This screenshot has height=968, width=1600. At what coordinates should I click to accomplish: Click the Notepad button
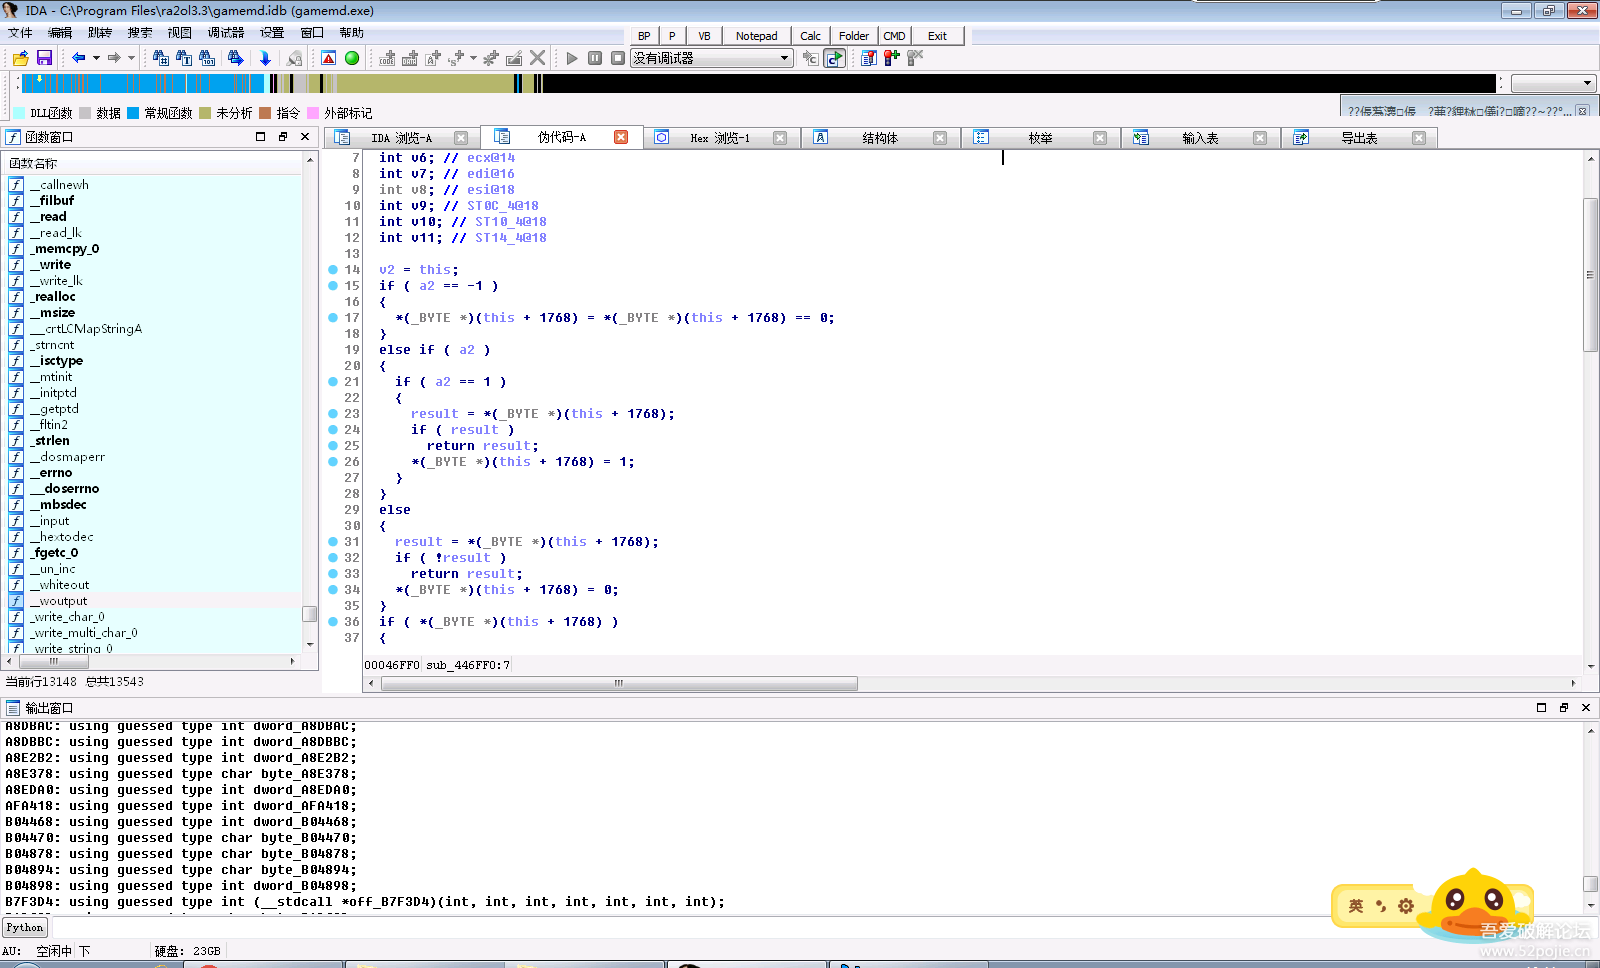(756, 36)
